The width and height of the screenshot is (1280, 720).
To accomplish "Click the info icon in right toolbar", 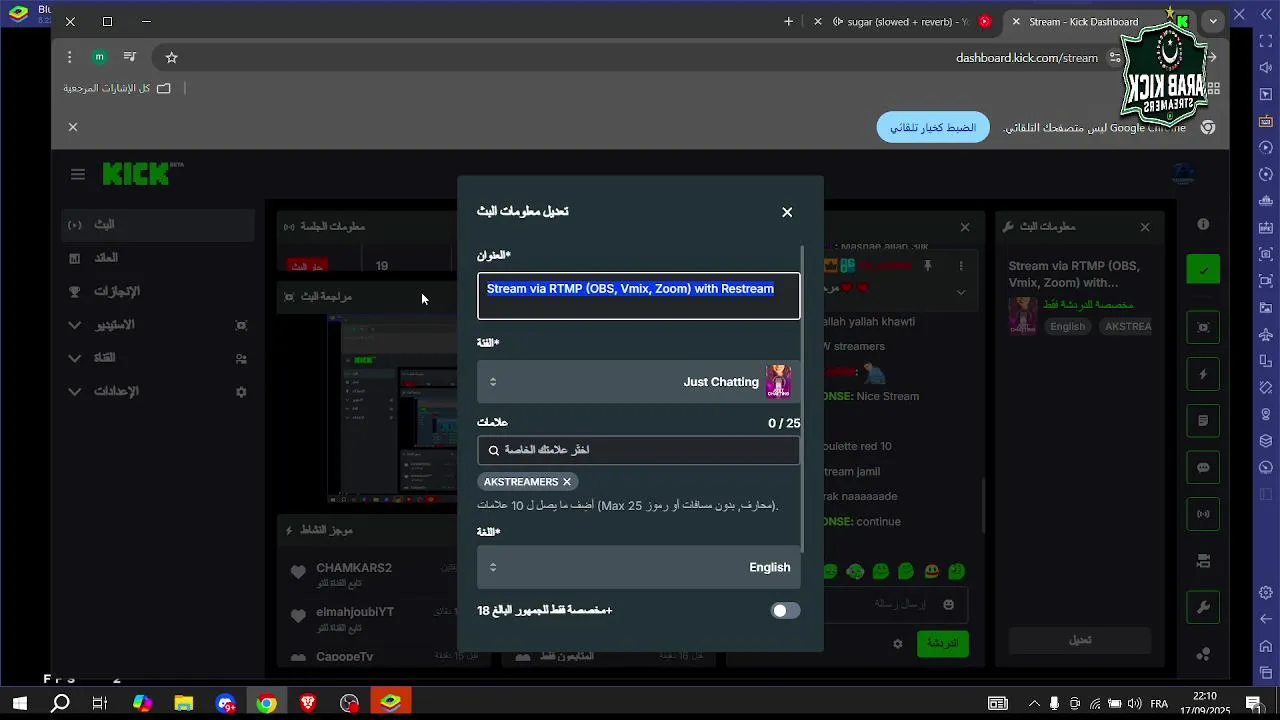I will (1203, 225).
